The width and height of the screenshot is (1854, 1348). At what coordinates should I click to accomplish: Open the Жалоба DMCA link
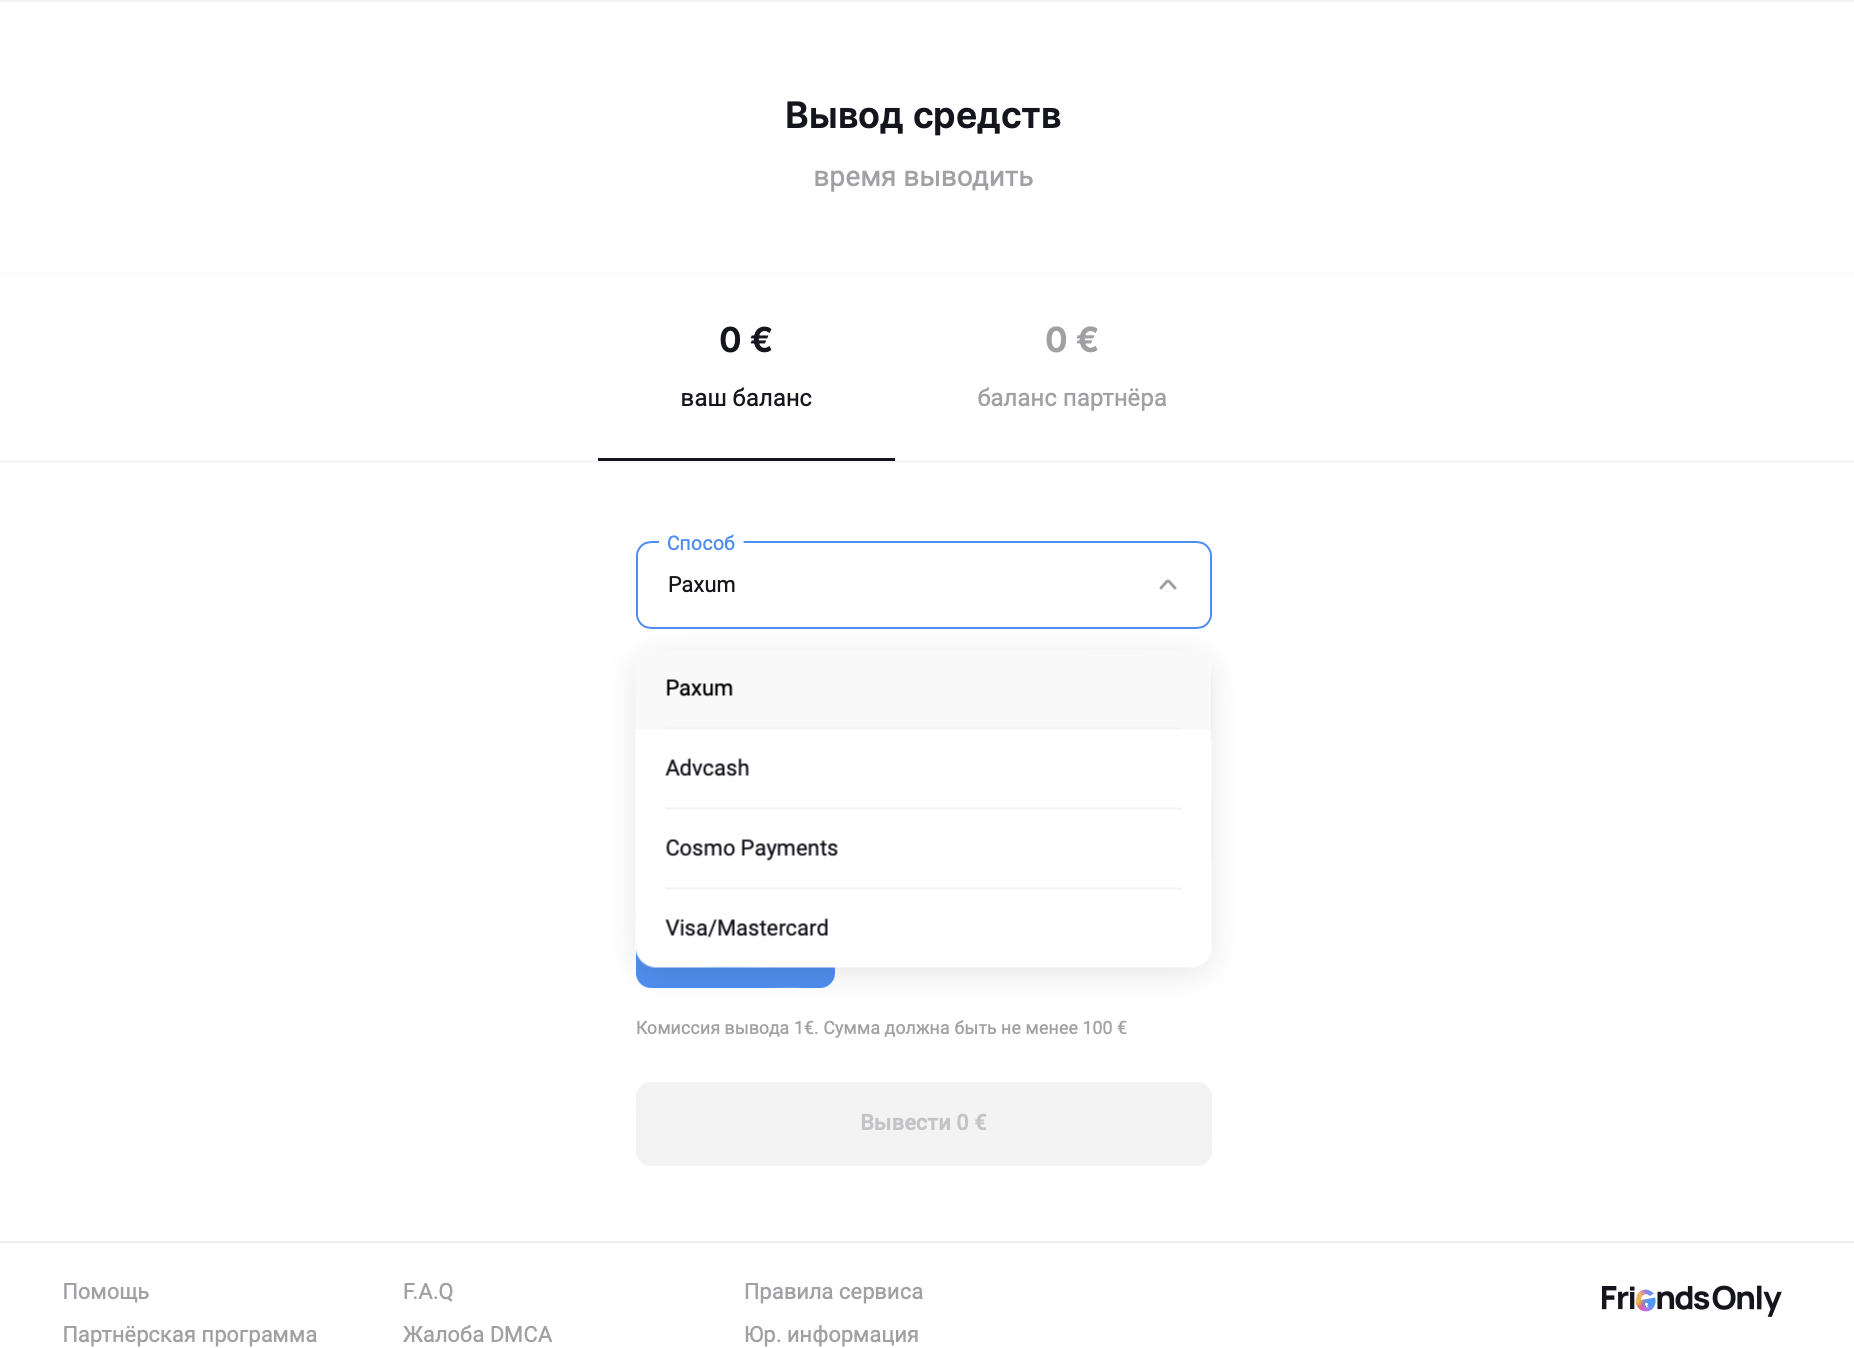tap(477, 1334)
